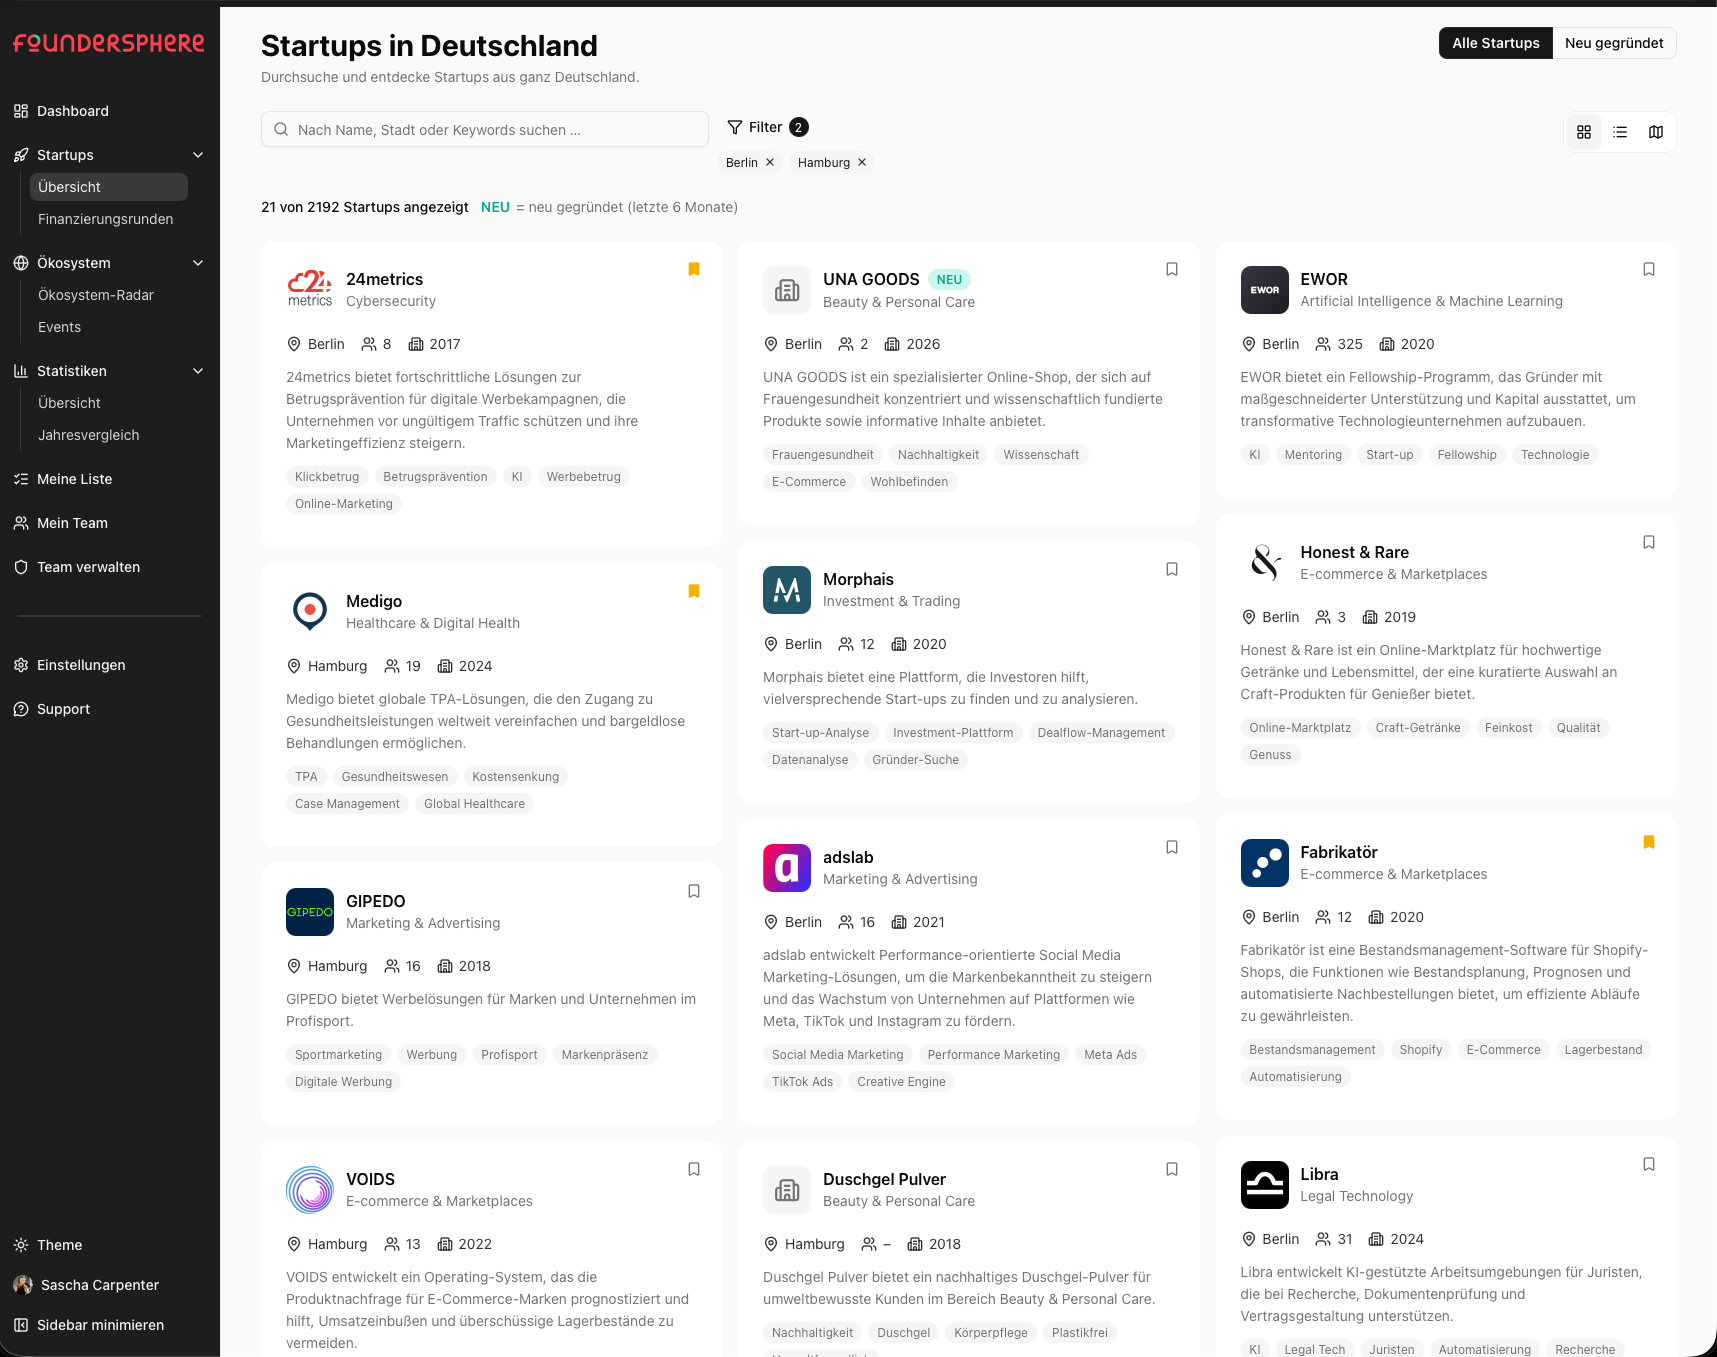Click the Klickbetrug tag
1717x1357 pixels.
[x=327, y=477]
